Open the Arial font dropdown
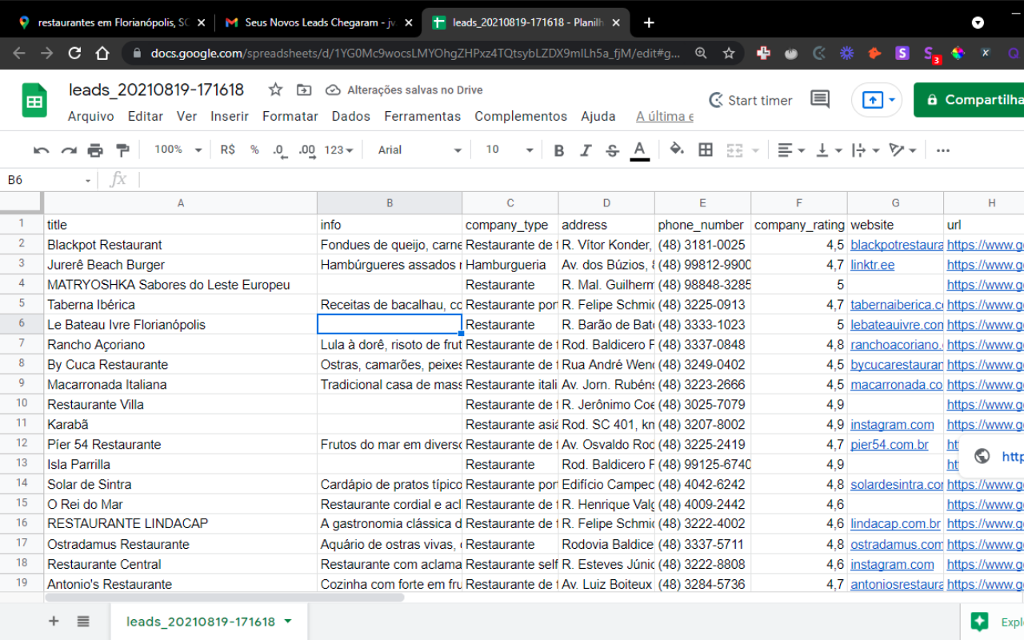 419,150
